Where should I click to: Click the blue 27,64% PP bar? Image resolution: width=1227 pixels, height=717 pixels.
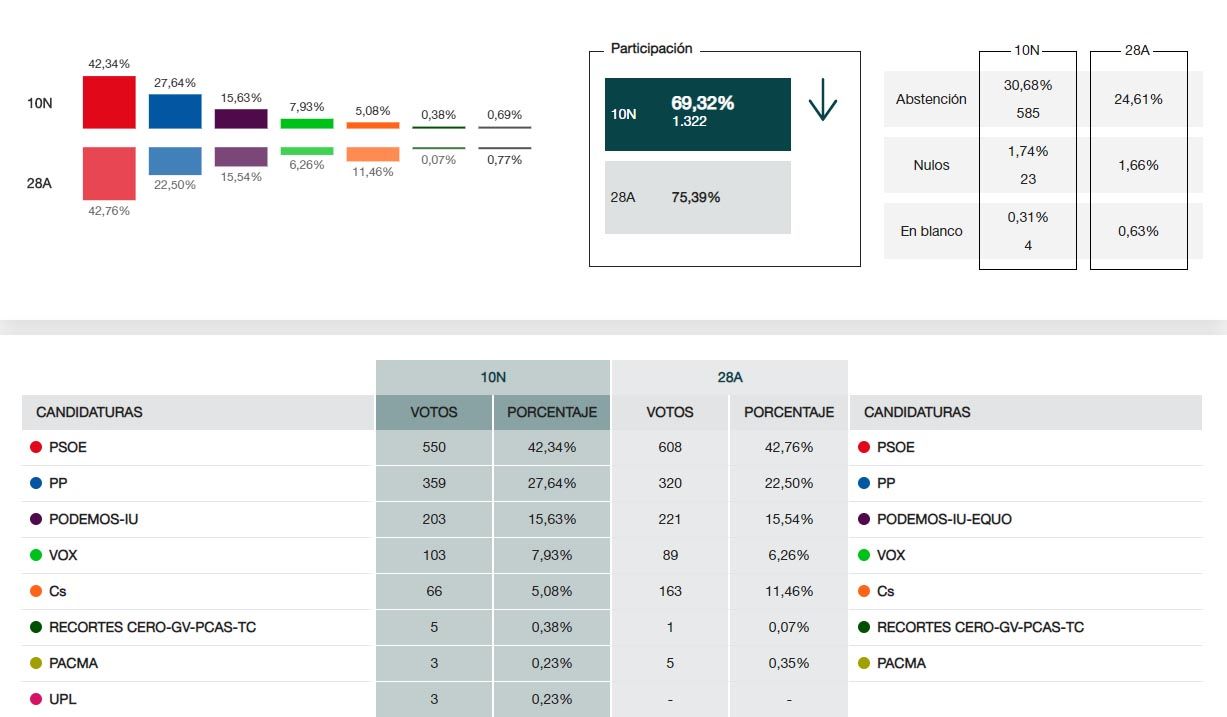(175, 111)
